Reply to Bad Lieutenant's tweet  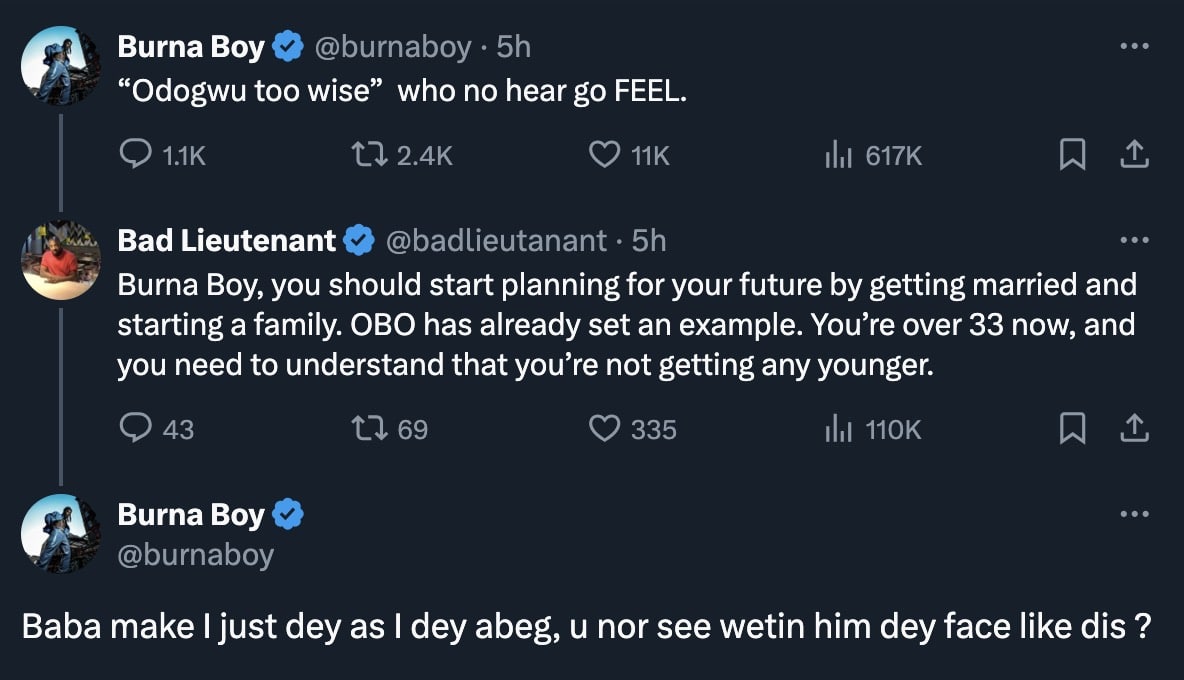[x=135, y=429]
